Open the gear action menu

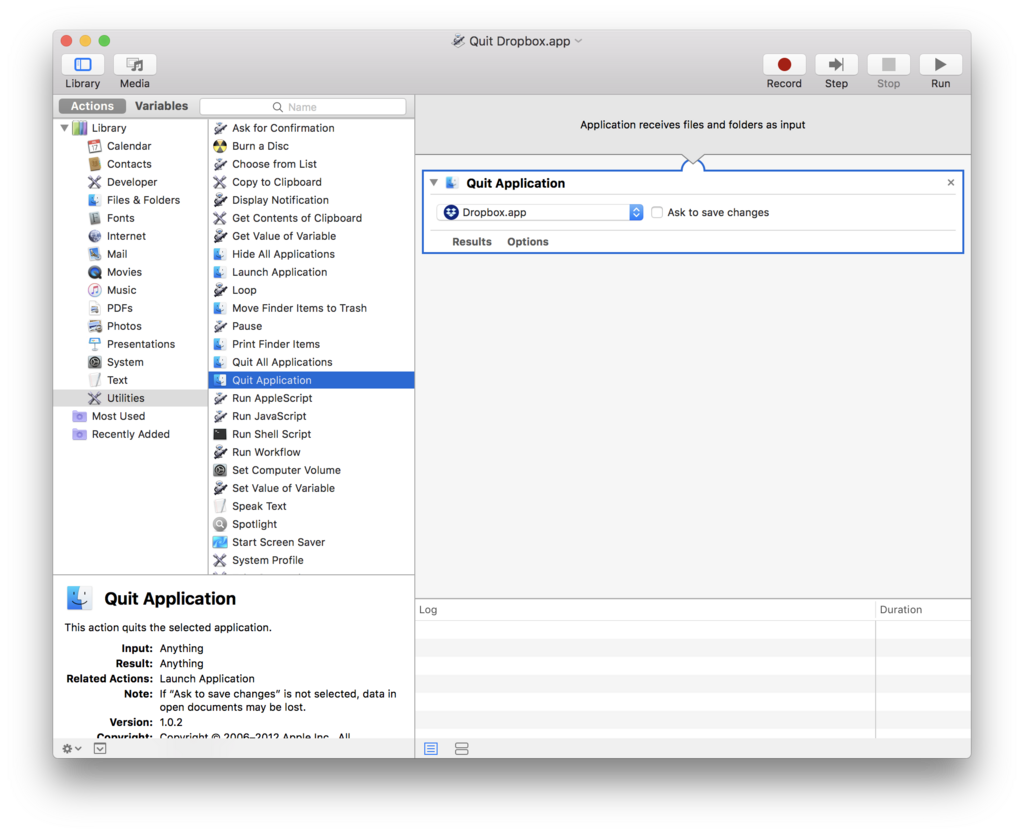(x=71, y=748)
